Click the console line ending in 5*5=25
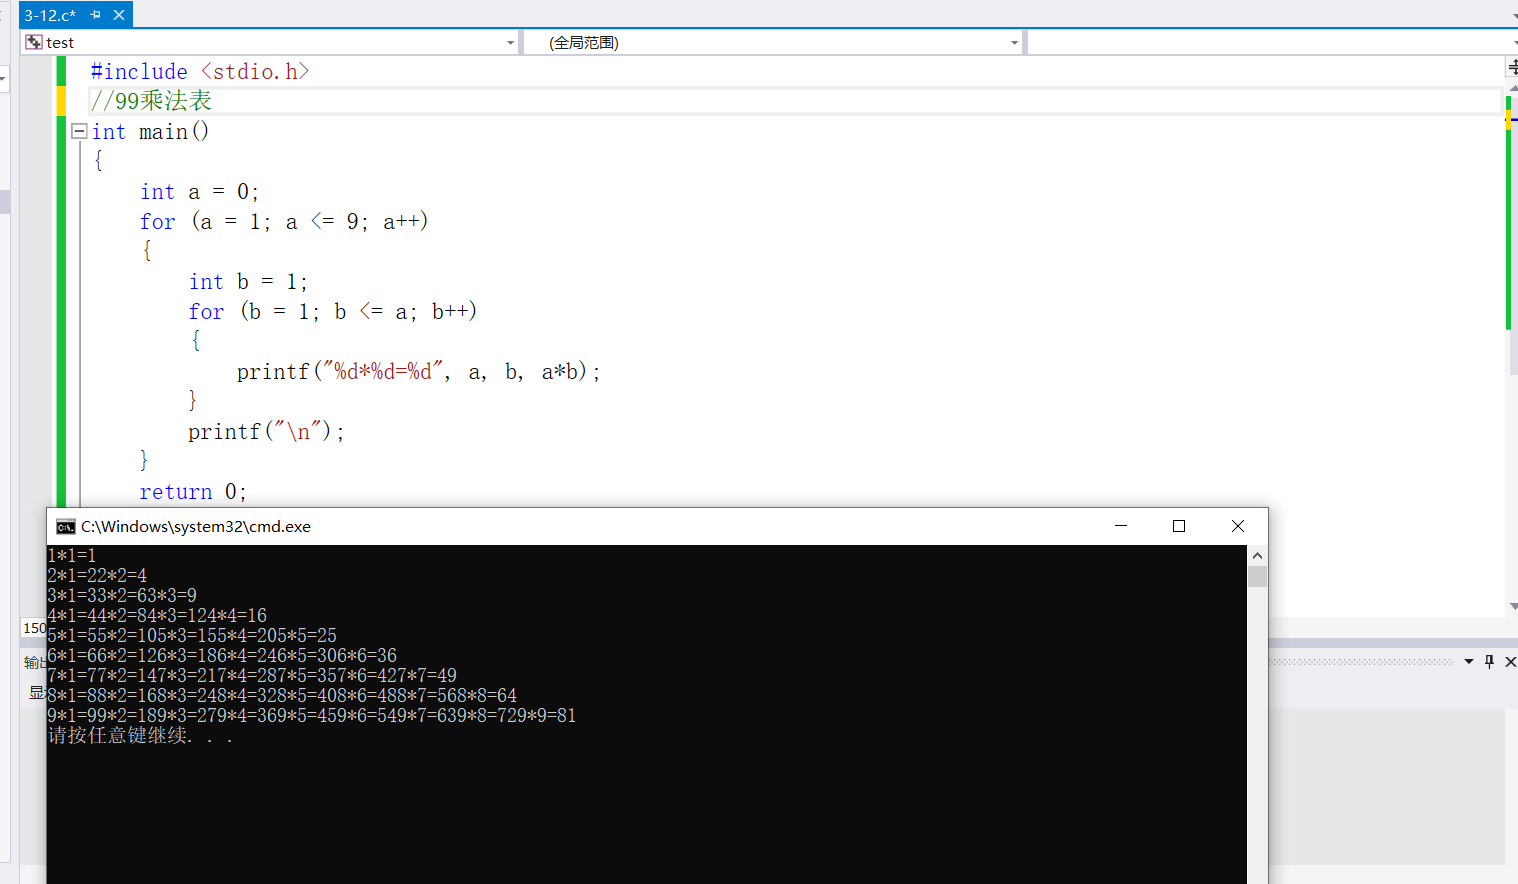The height and width of the screenshot is (884, 1518). [x=192, y=636]
